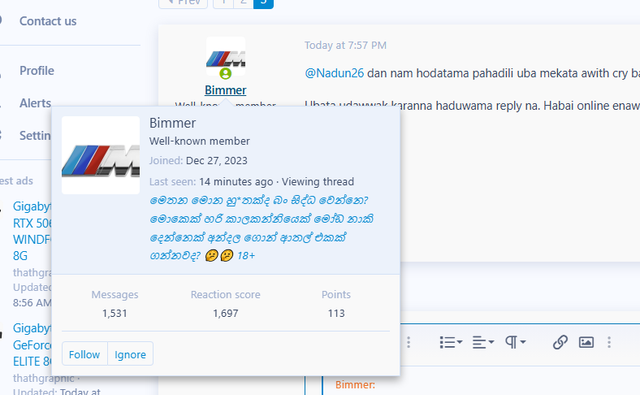Open Bimmer's avatar in the post
Image resolution: width=640 pixels, height=395 pixels.
225,56
